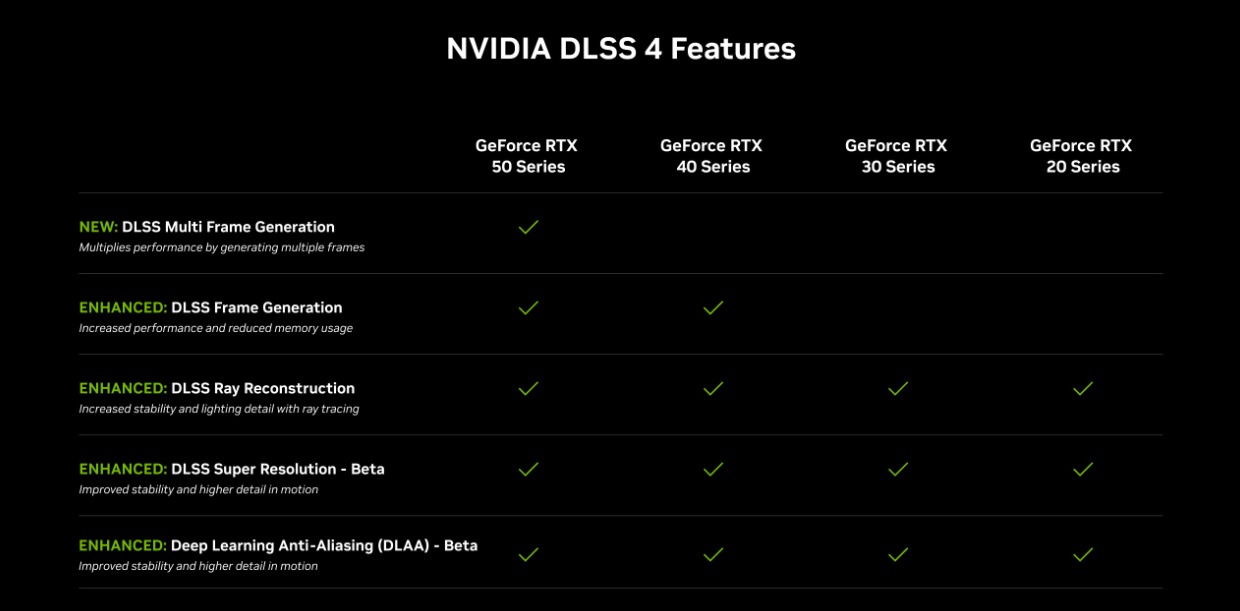Image resolution: width=1240 pixels, height=611 pixels.
Task: Click the Super Resolution checkmark under RTX 40 Series
Action: click(713, 469)
